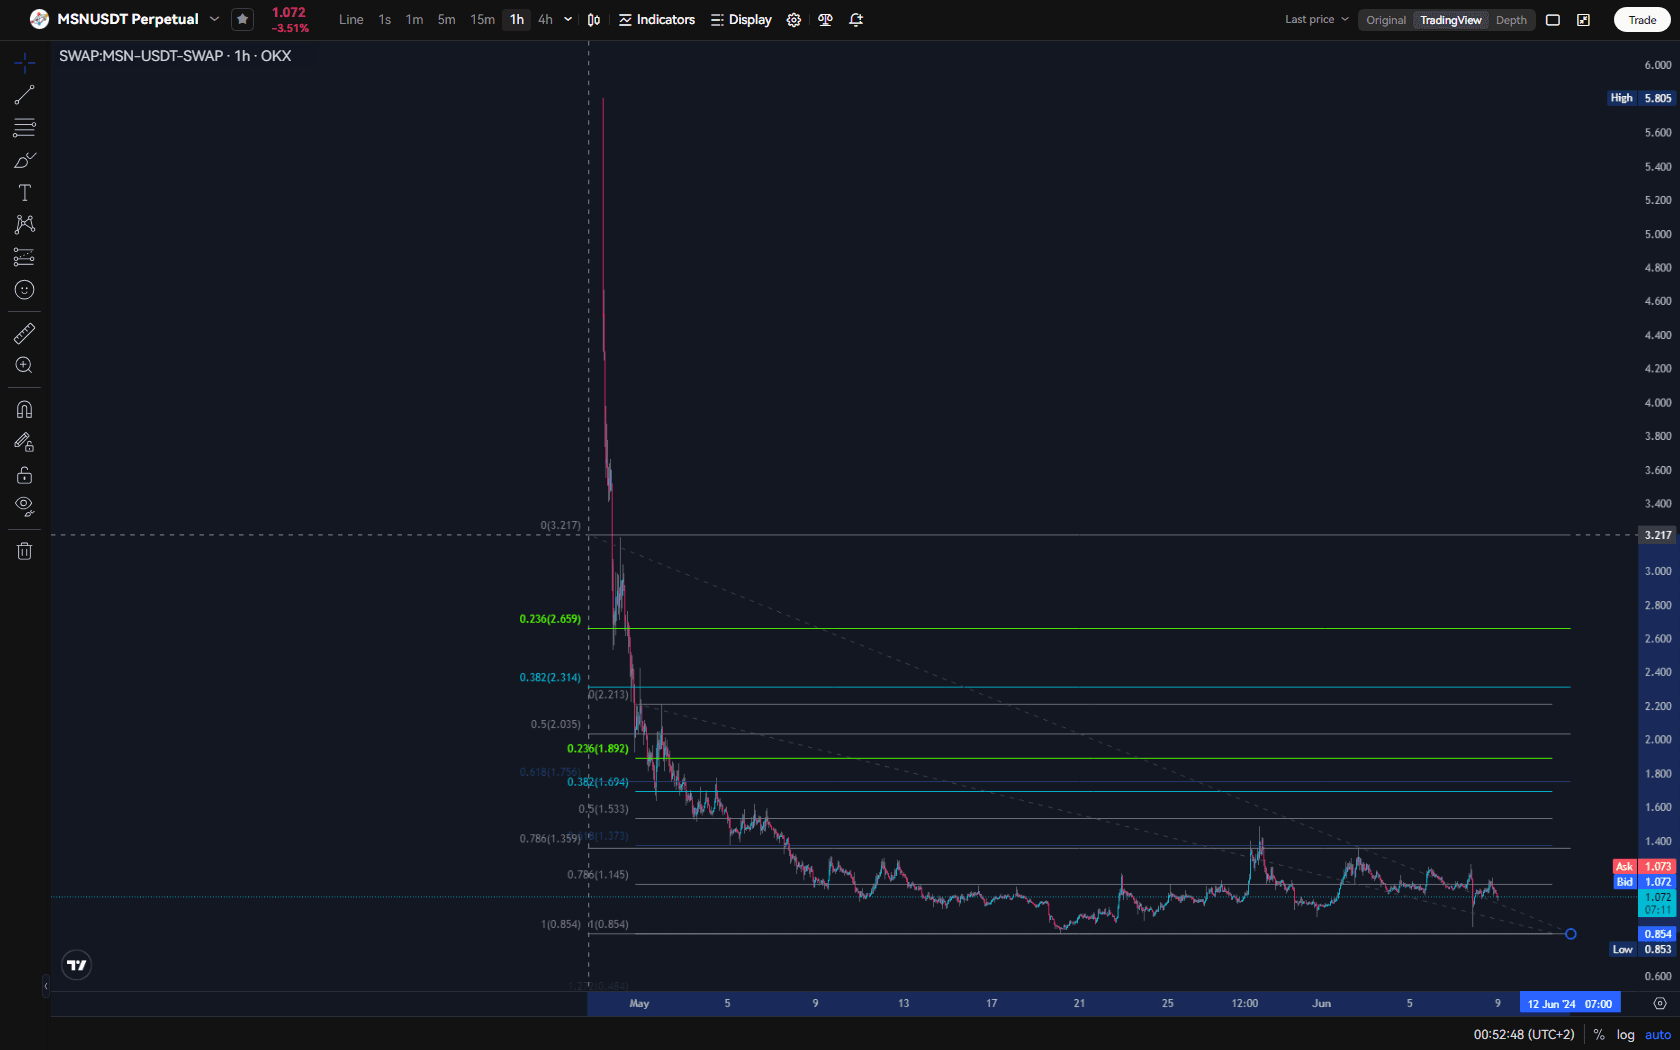Hide all drawings with eye icon
Viewport: 1680px width, 1050px height.
[x=25, y=506]
